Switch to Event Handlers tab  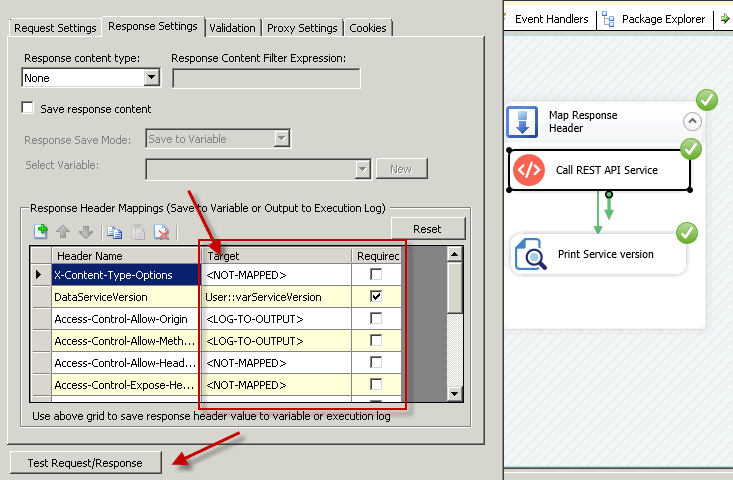click(x=552, y=19)
